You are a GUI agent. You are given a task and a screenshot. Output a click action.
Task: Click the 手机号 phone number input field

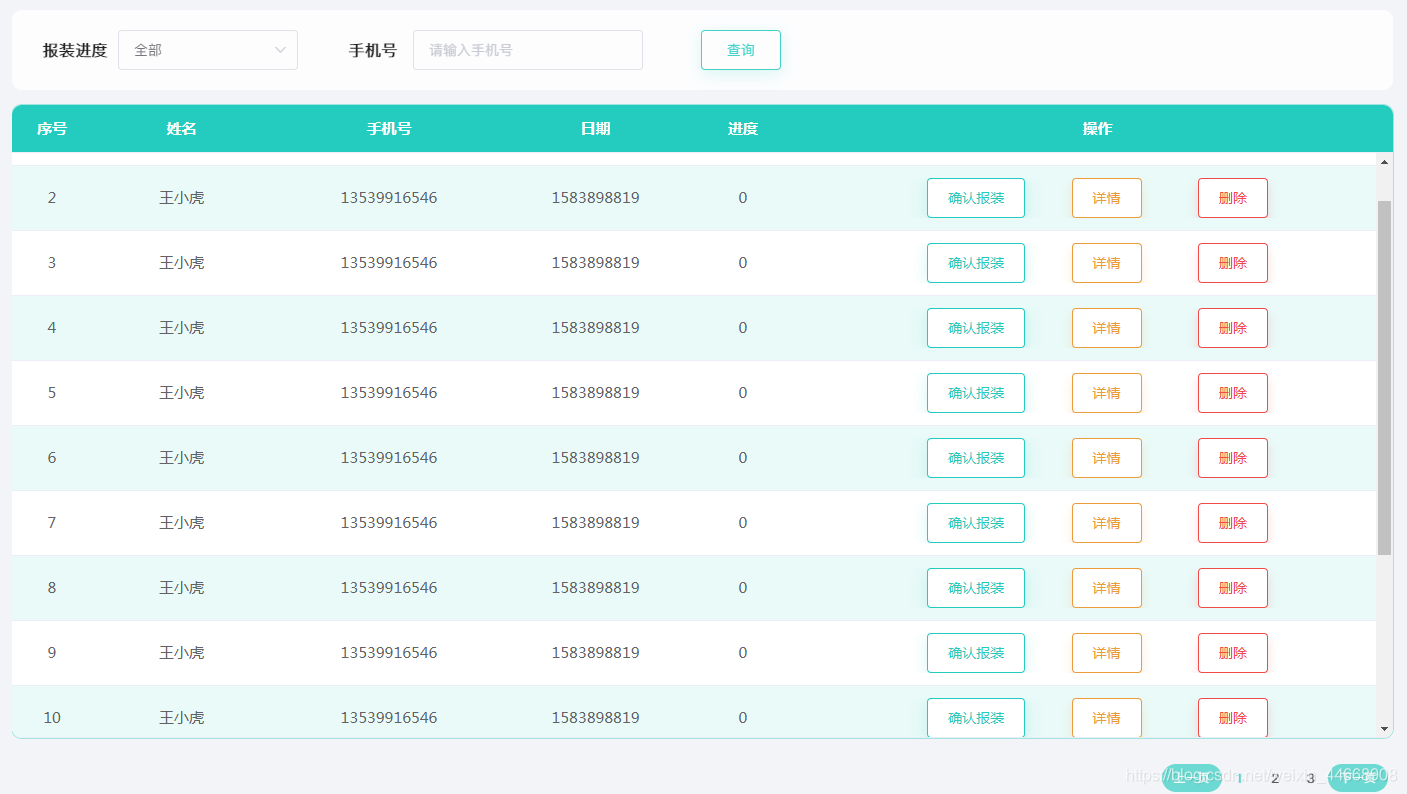pos(527,50)
